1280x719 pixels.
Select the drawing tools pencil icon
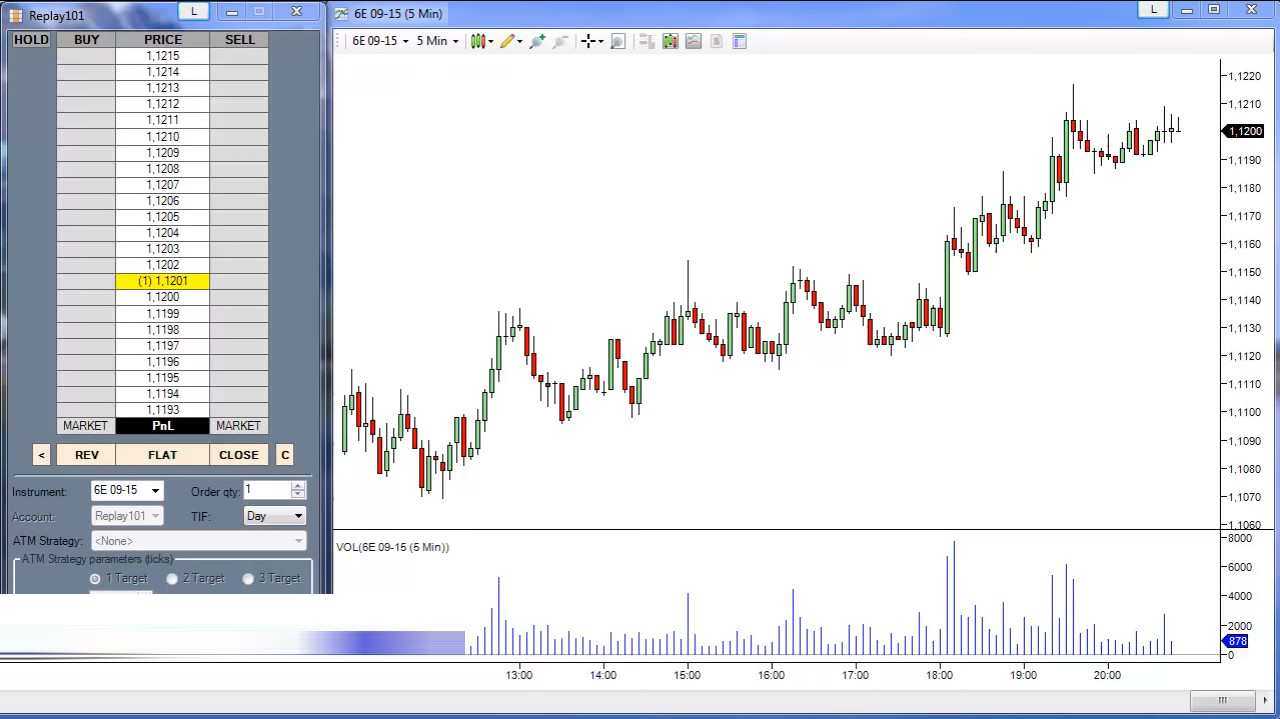[508, 41]
